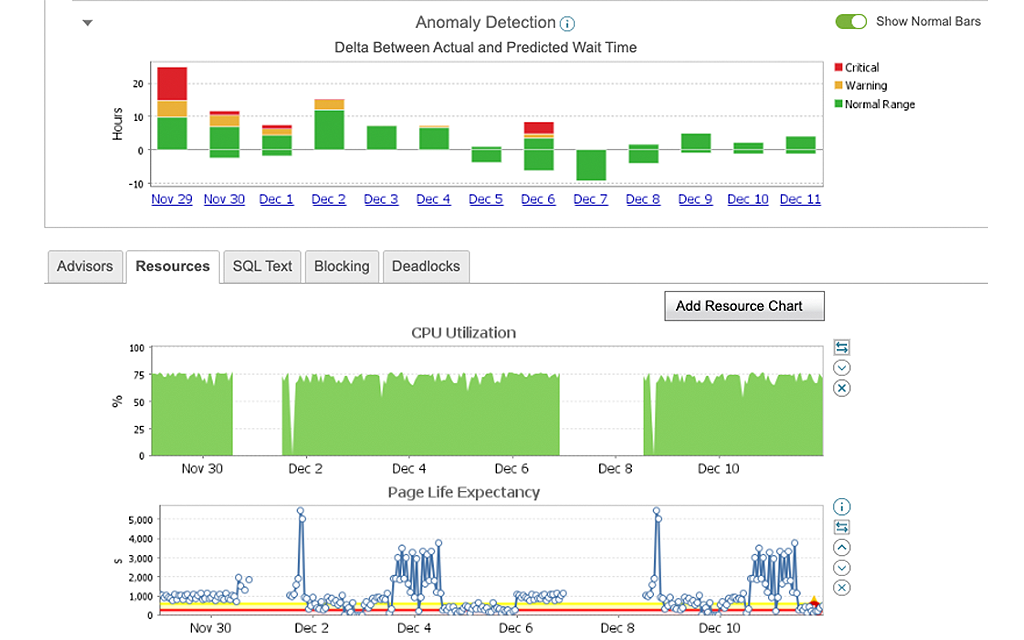The image size is (1024, 640).
Task: Select the Blocking tab
Action: click(341, 266)
